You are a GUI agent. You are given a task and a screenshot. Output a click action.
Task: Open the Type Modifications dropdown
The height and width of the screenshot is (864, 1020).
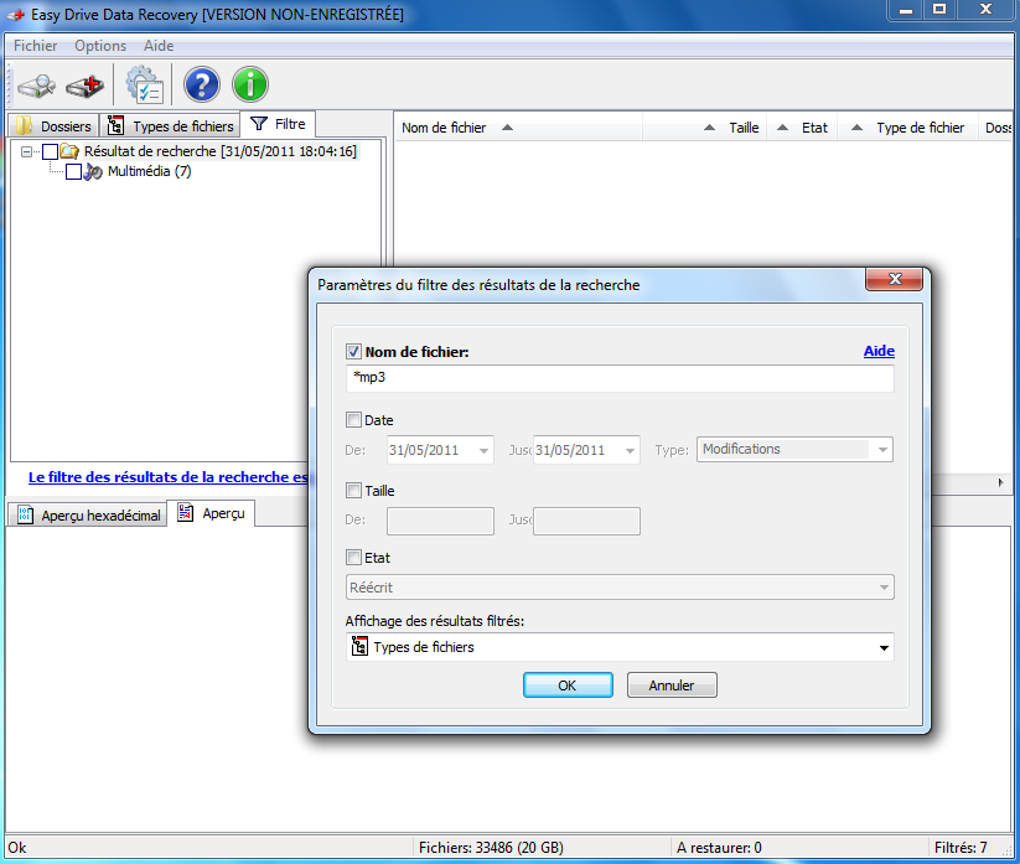882,450
